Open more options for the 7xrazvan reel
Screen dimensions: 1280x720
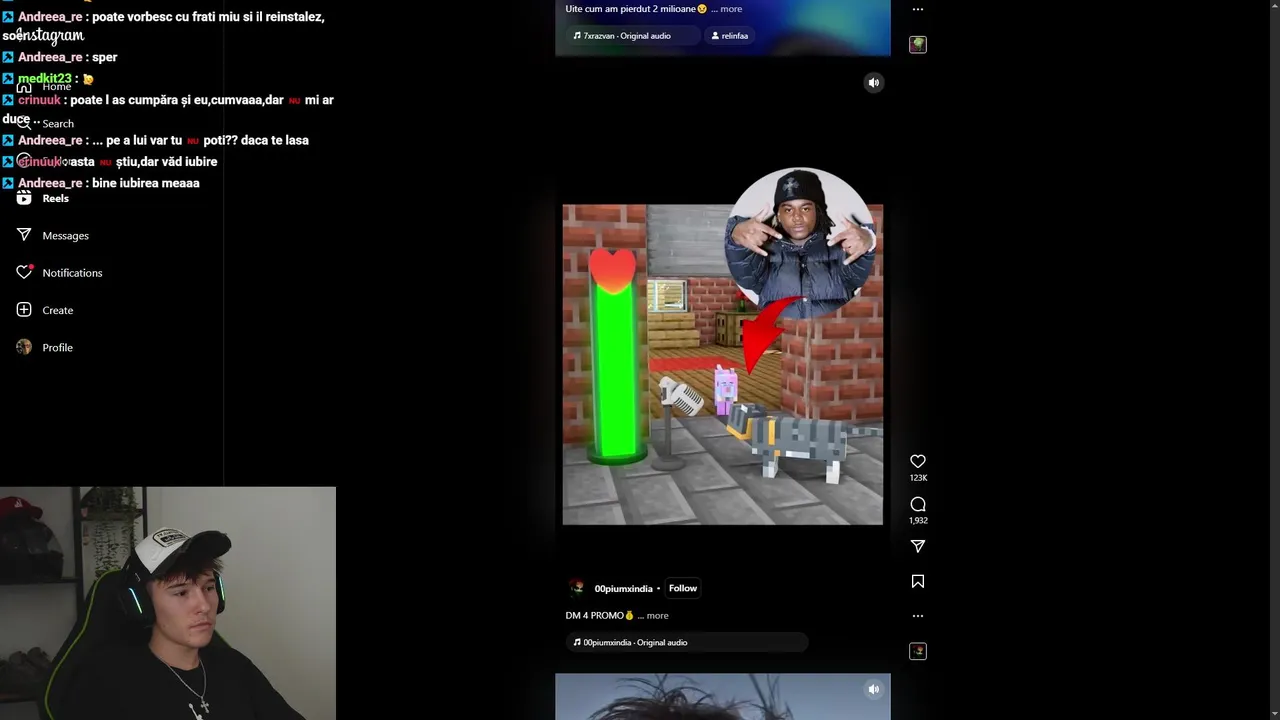pos(918,9)
